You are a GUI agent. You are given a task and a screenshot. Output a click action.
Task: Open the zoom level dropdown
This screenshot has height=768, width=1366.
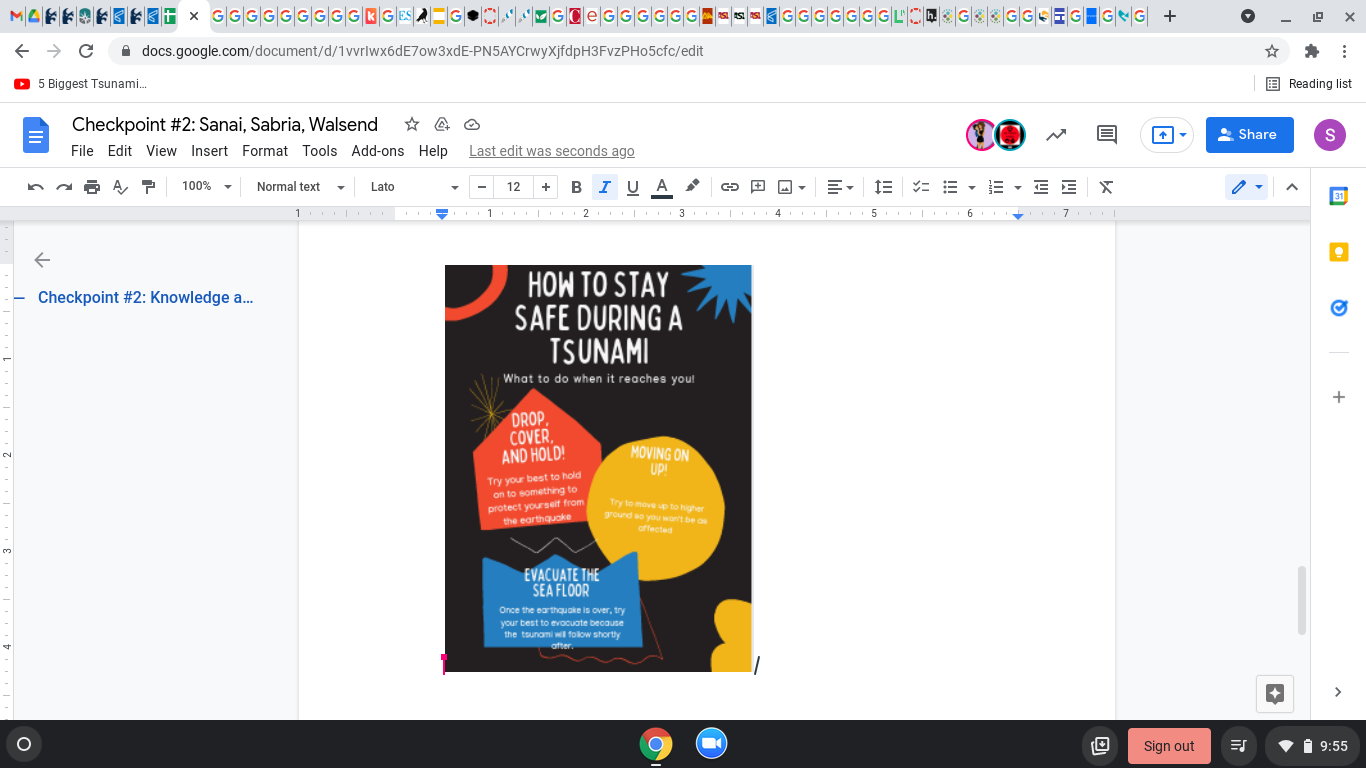pos(206,187)
